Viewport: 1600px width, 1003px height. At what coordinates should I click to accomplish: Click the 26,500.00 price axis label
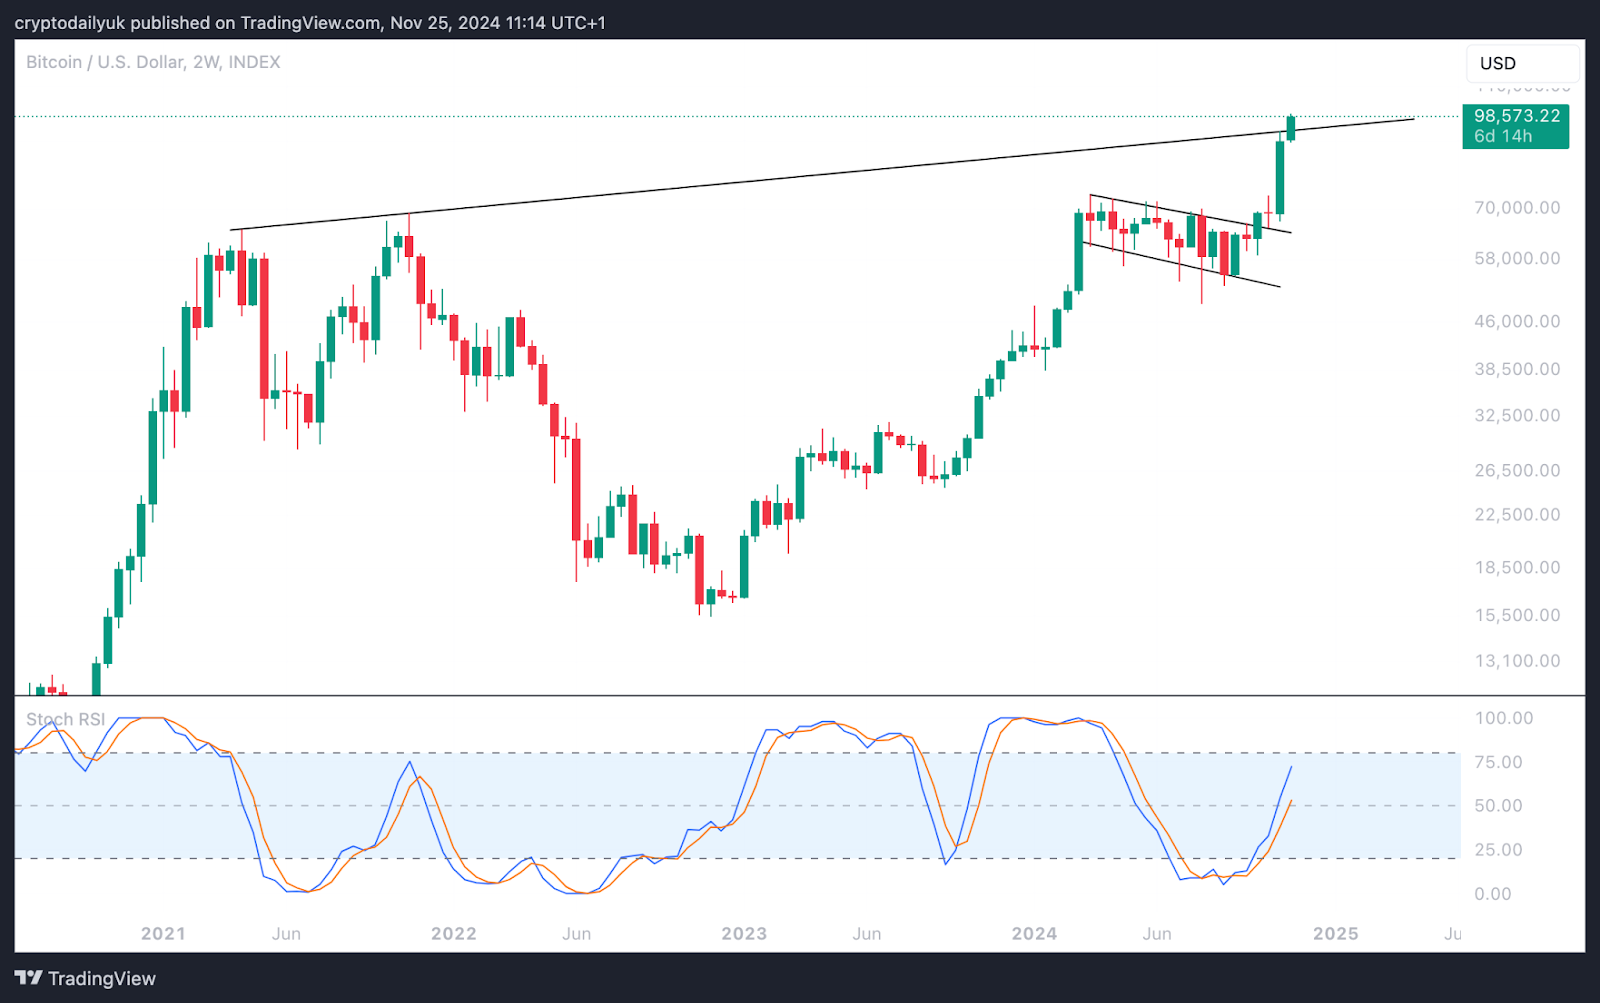tap(1517, 470)
